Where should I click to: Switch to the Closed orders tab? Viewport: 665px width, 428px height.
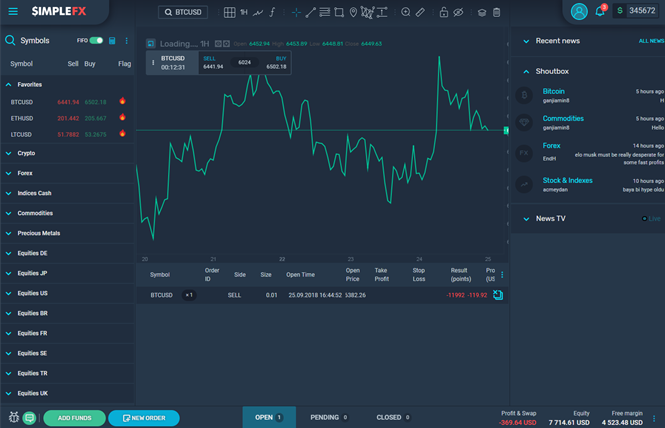[393, 417]
